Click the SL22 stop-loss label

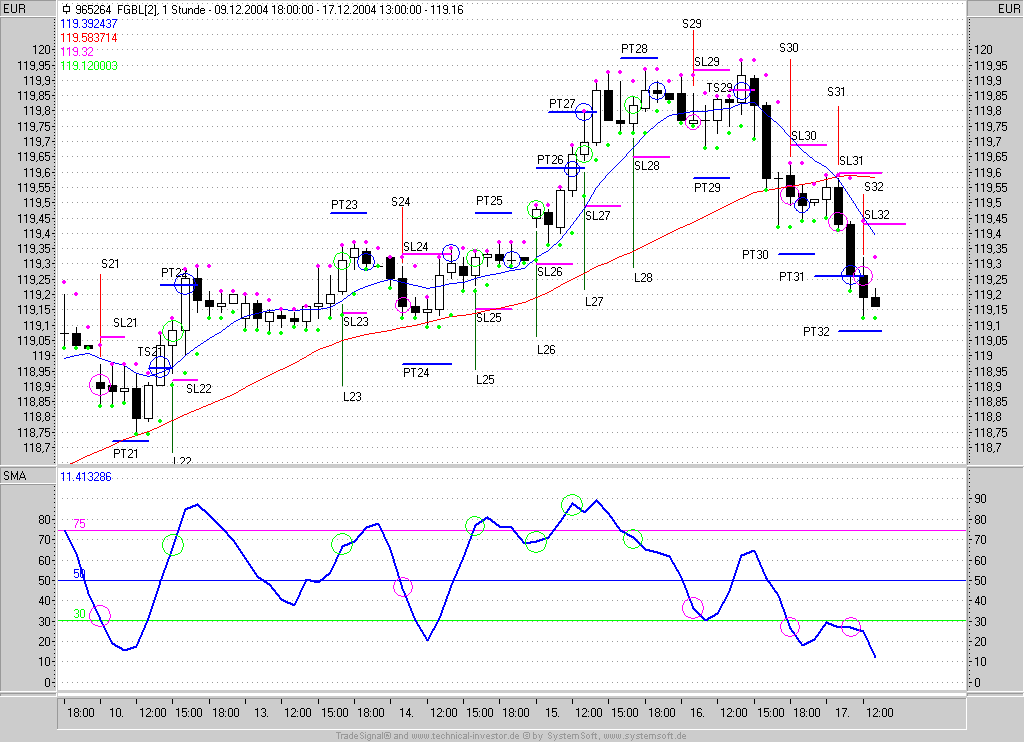[199, 389]
